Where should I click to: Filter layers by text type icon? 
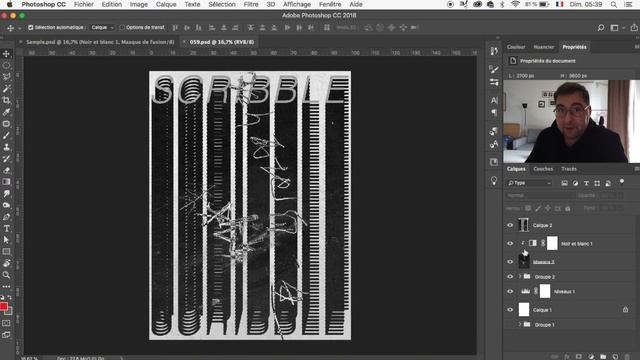click(586, 183)
